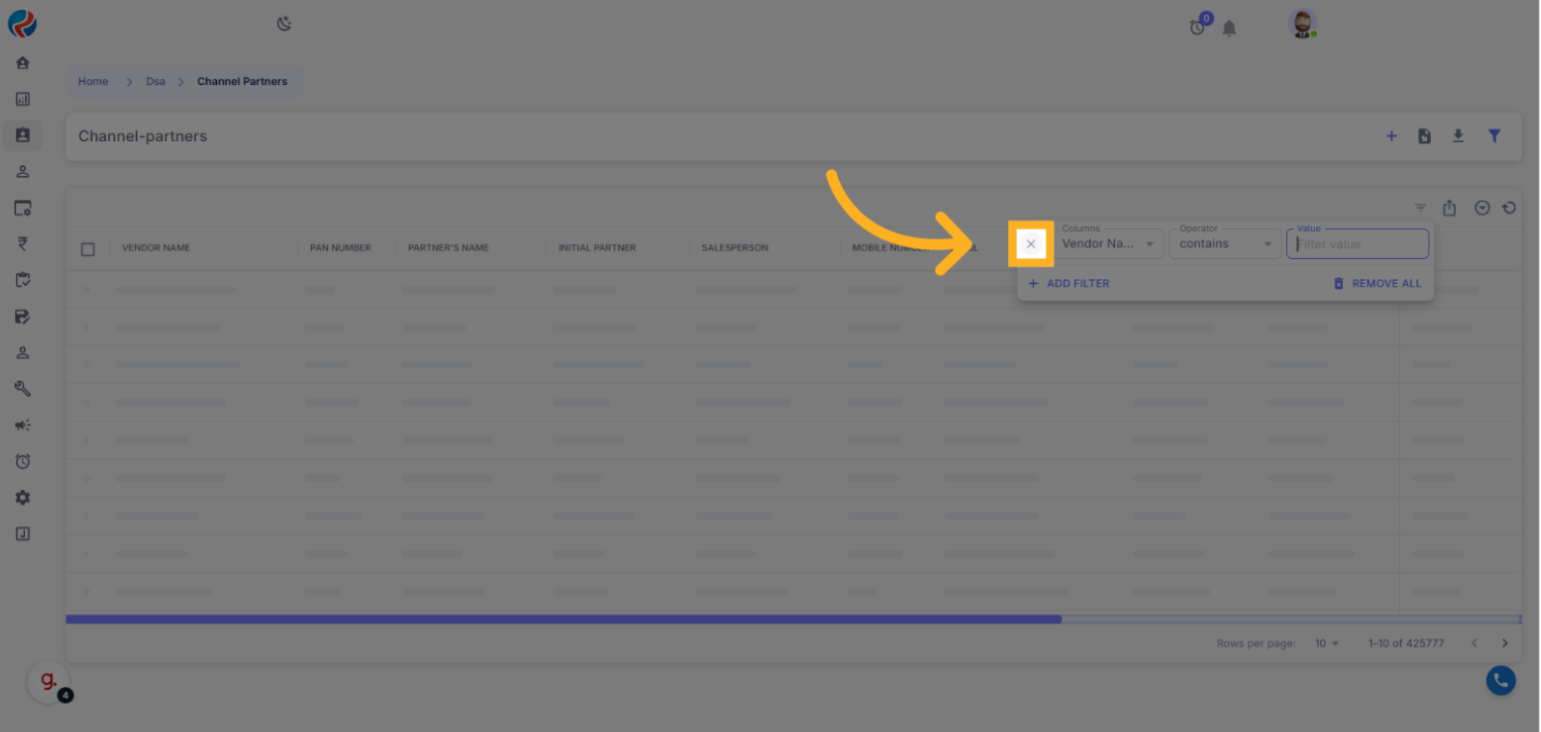Click the X to delete the filter row
The image size is (1541, 732).
pos(1030,244)
